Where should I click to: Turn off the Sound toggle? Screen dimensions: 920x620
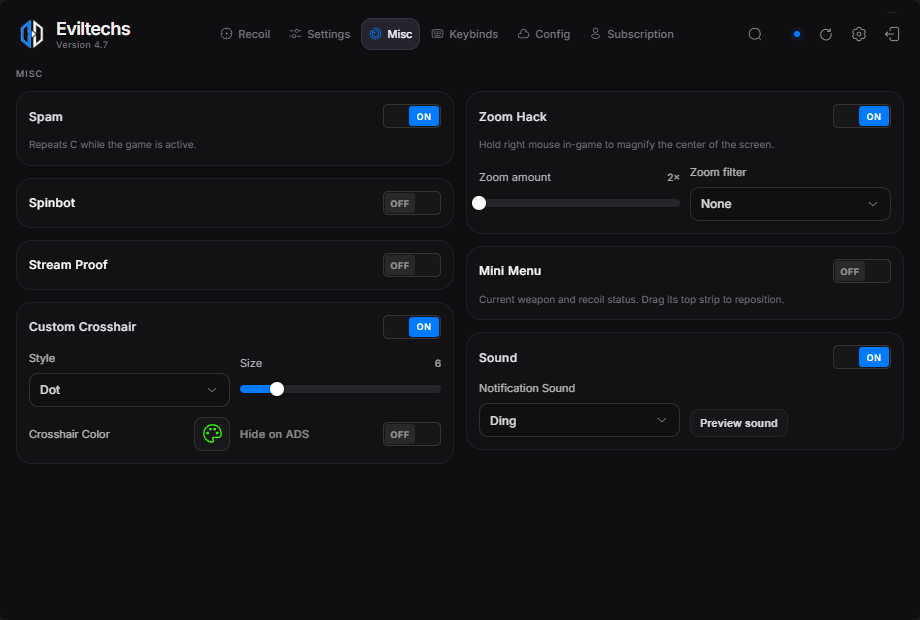(862, 357)
